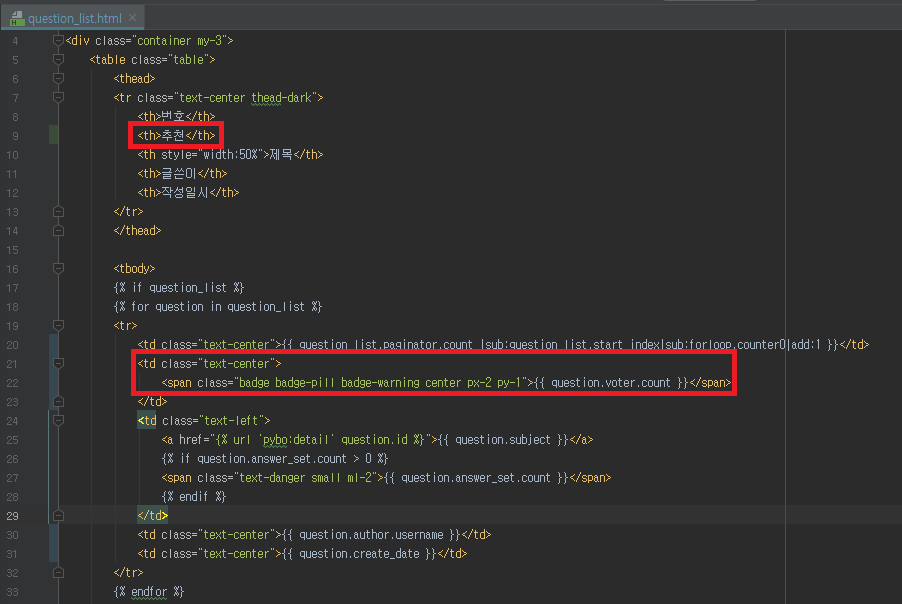Click the closing tr fold marker on line 32
Image resolution: width=902 pixels, height=604 pixels.
pyautogui.click(x=58, y=573)
